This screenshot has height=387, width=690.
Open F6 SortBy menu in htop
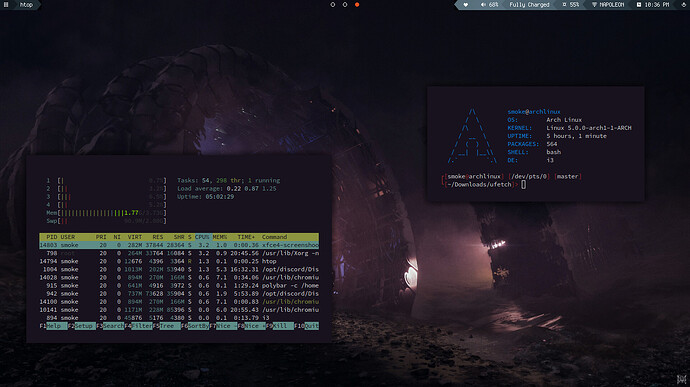click(x=195, y=326)
